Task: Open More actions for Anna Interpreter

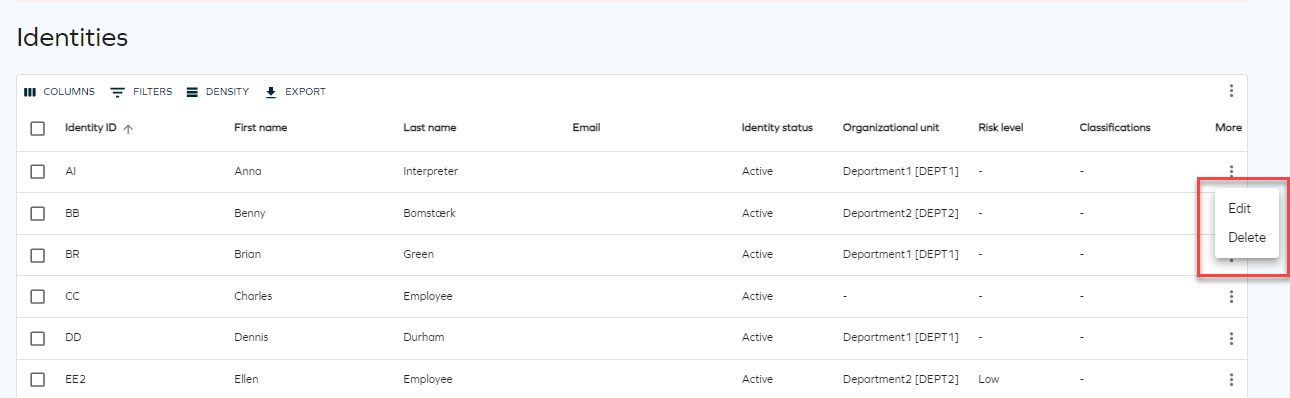Action: point(1231,171)
